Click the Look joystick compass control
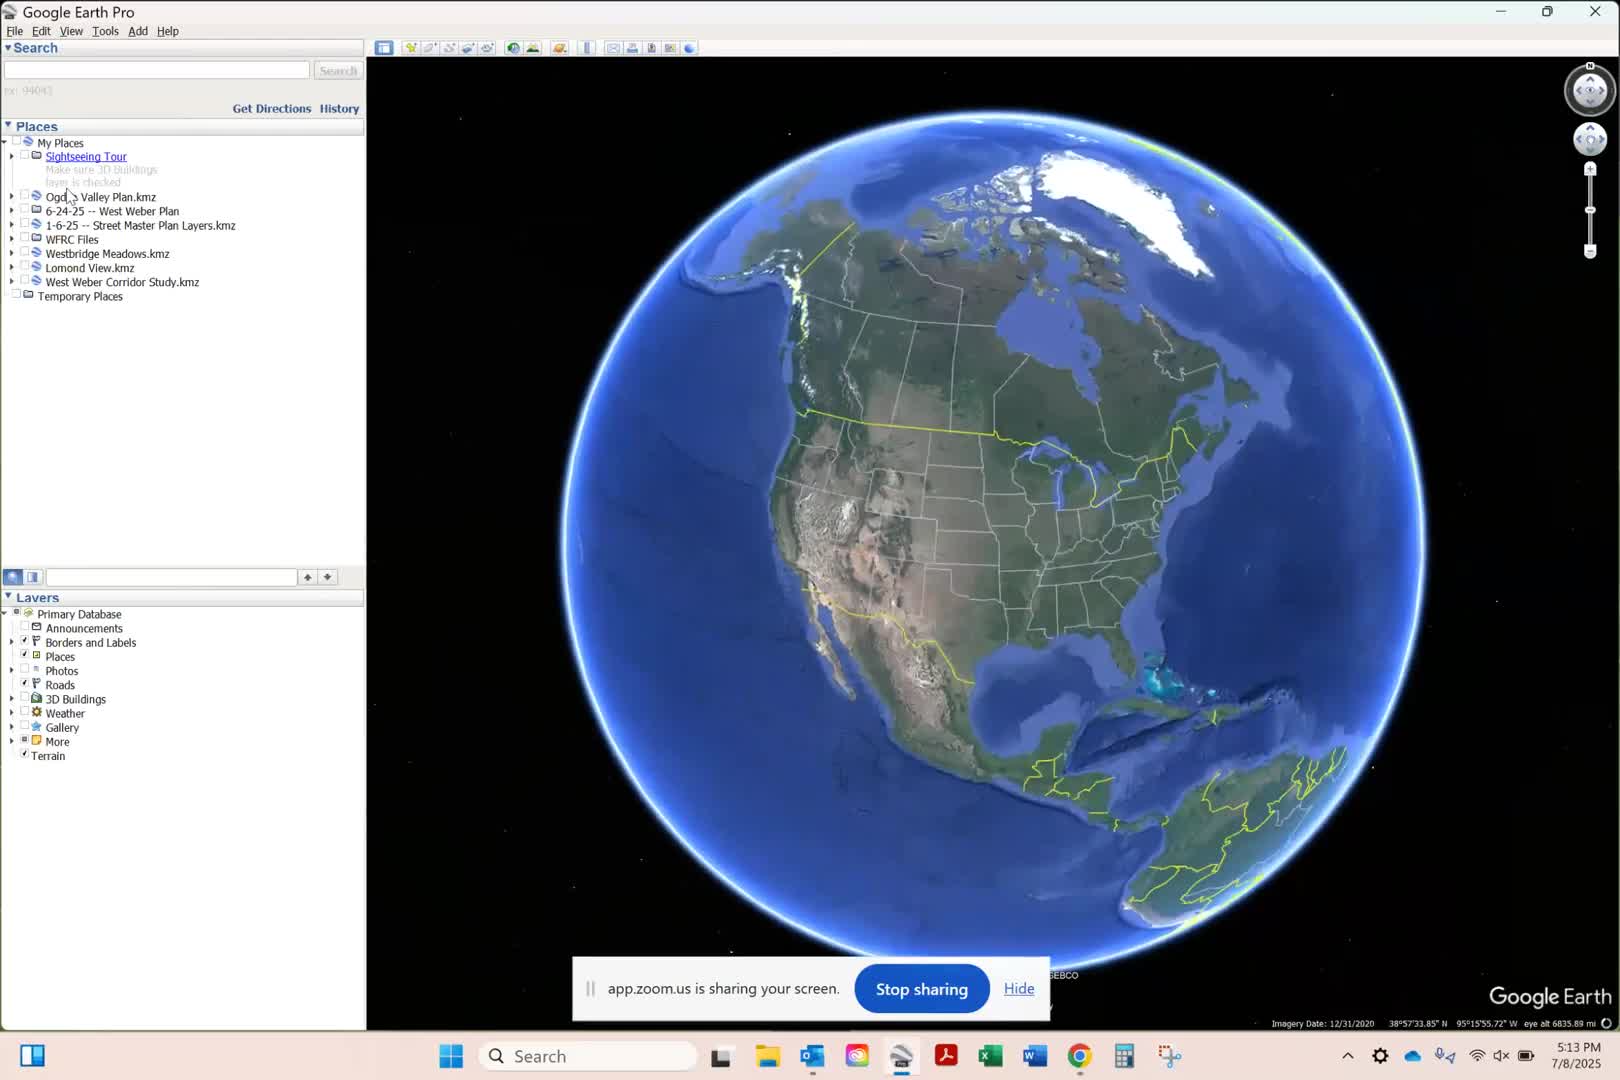 coord(1590,90)
